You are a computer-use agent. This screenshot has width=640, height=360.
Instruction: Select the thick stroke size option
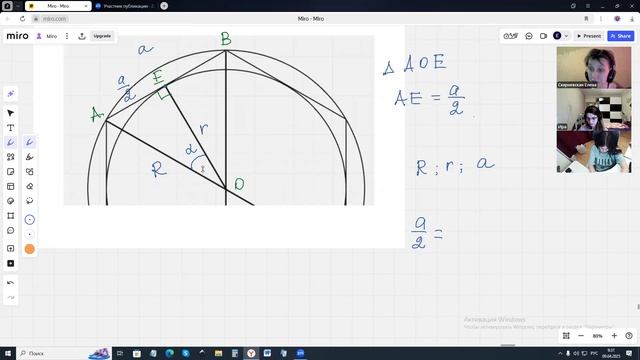[x=29, y=220]
